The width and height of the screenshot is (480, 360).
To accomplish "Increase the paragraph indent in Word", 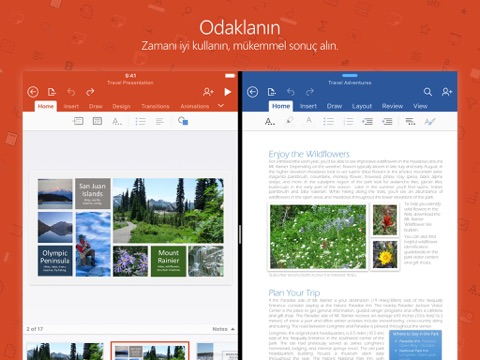I will coord(387,121).
